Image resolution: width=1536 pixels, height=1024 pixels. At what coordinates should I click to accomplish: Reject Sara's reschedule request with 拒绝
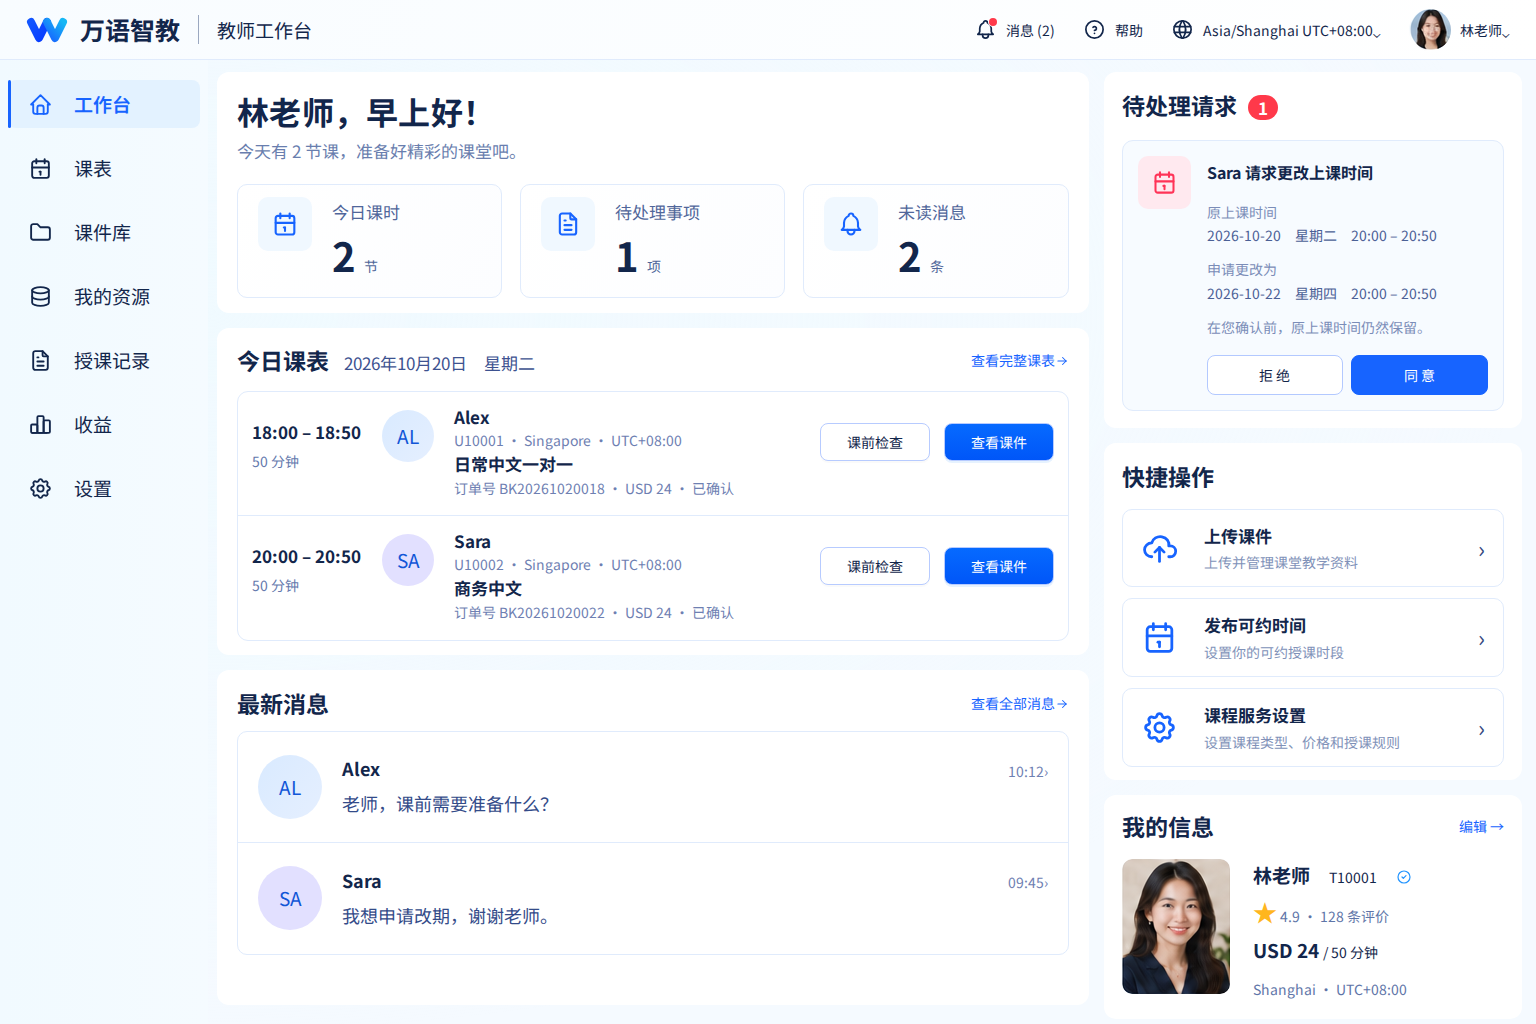pos(1274,375)
